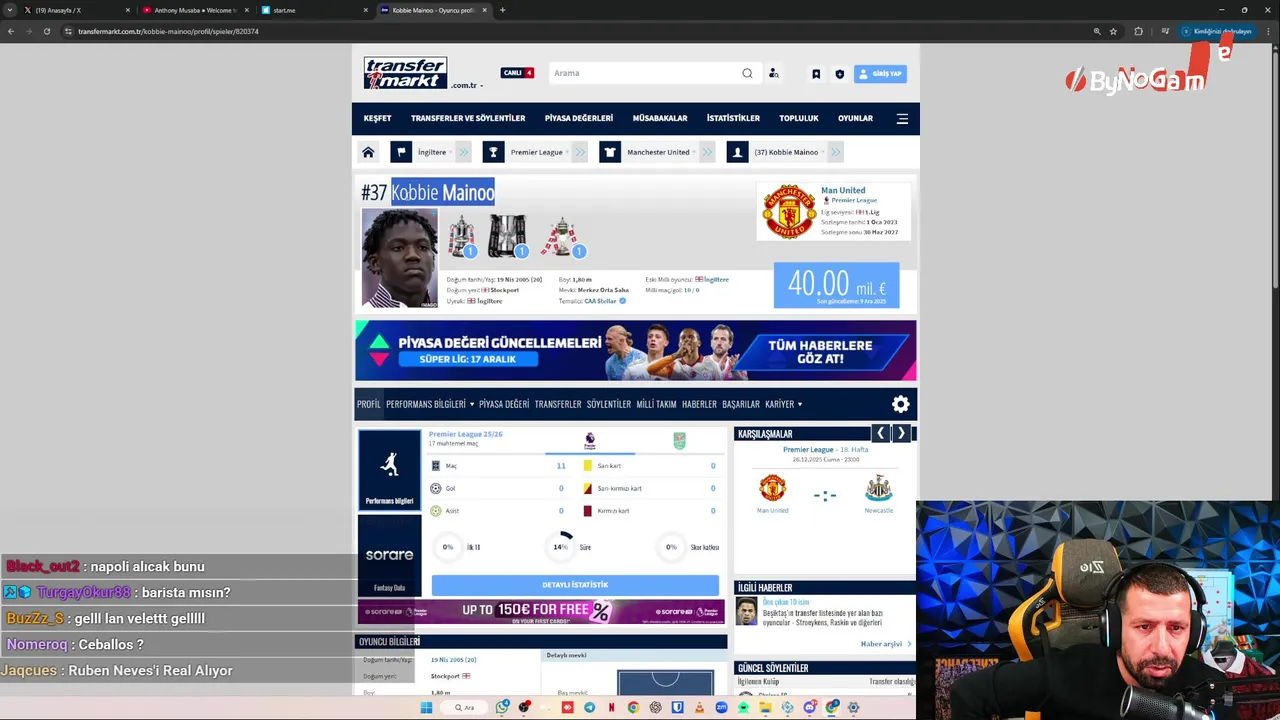The width and height of the screenshot is (1280, 720).
Task: Open the bookmark watchlist icon
Action: pyautogui.click(x=816, y=74)
